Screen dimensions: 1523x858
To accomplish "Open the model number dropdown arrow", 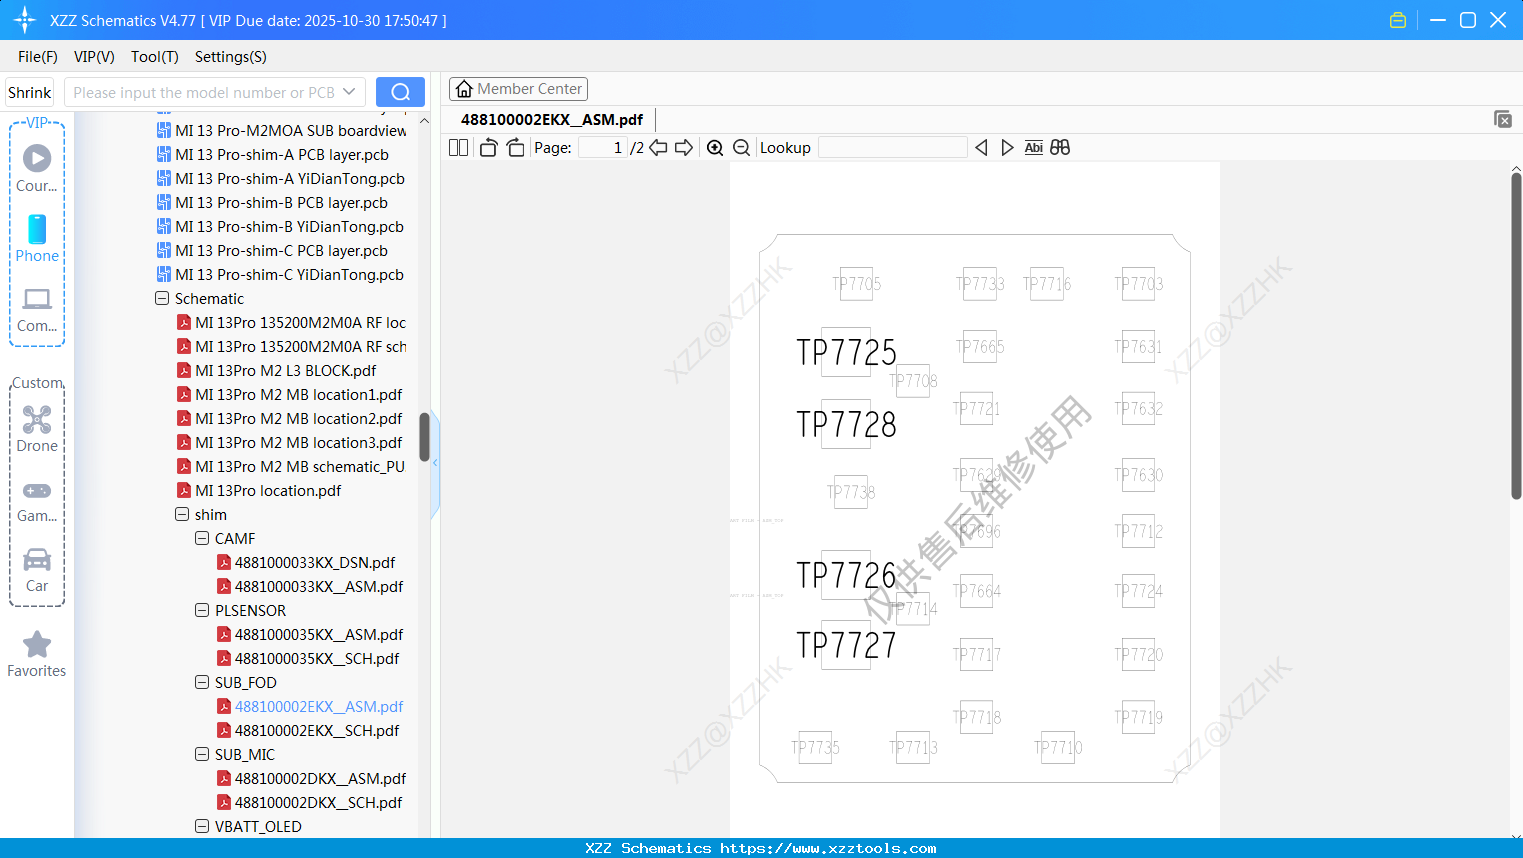I will 349,92.
